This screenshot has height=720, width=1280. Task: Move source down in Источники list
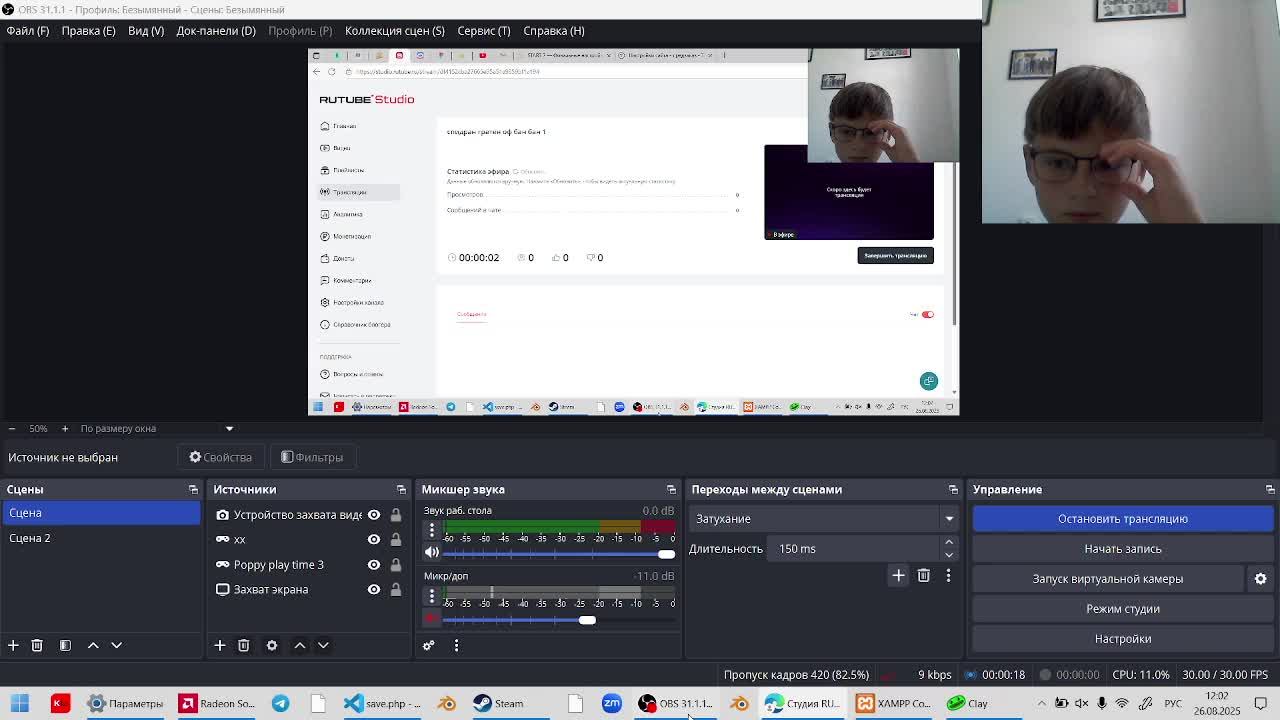pyautogui.click(x=323, y=645)
